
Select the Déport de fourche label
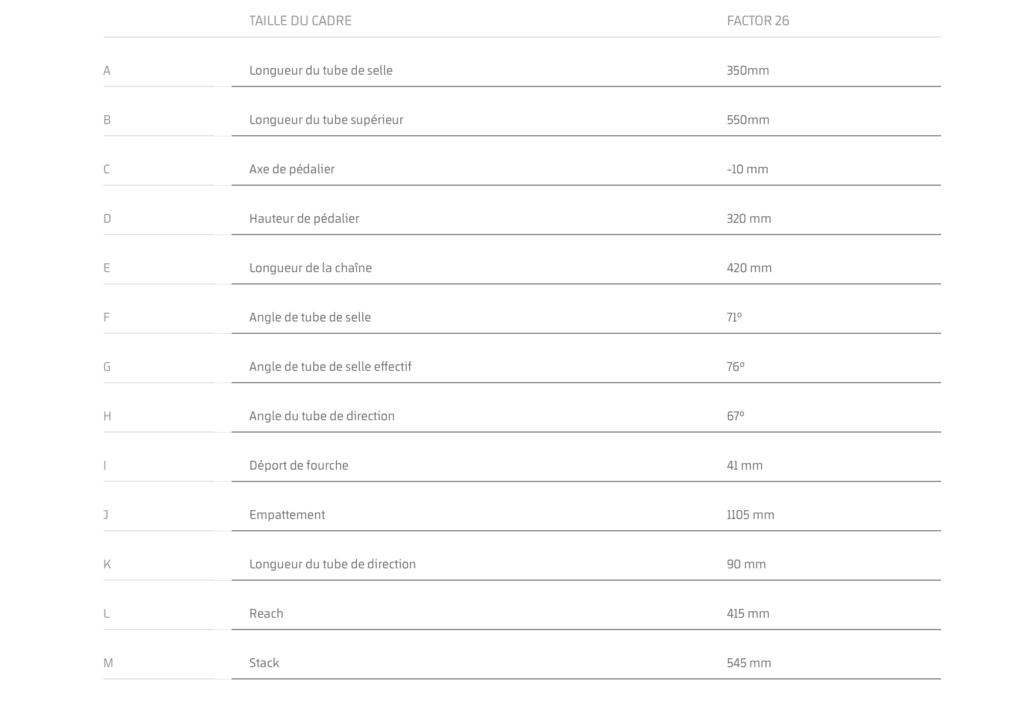(x=298, y=465)
